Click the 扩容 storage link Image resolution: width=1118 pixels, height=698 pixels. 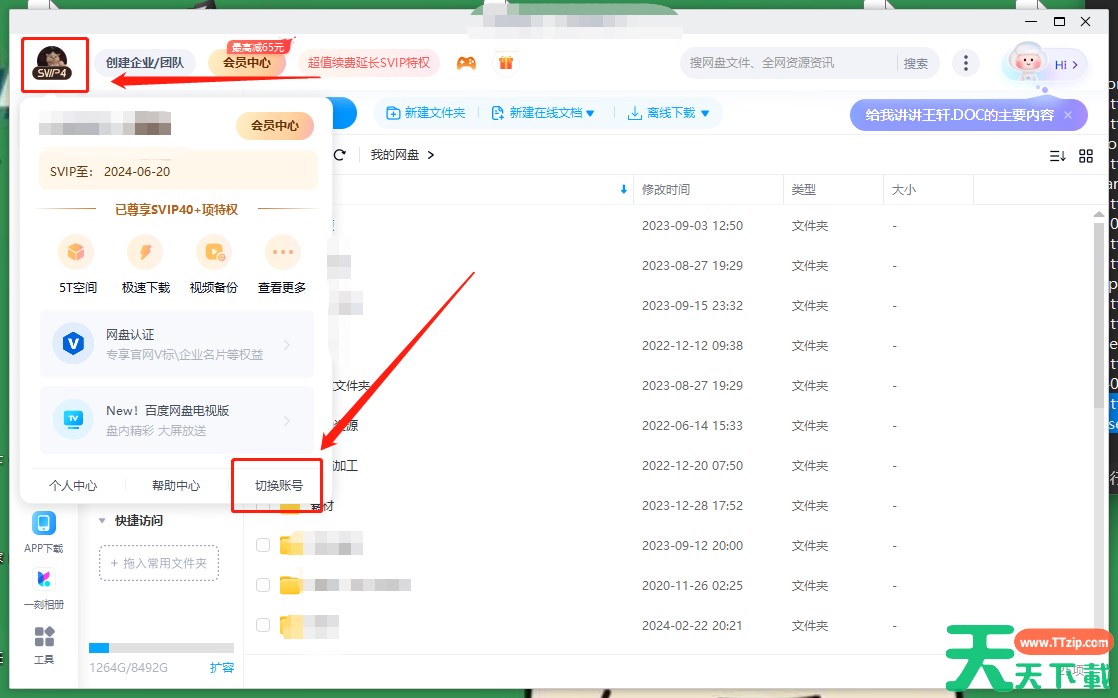222,667
